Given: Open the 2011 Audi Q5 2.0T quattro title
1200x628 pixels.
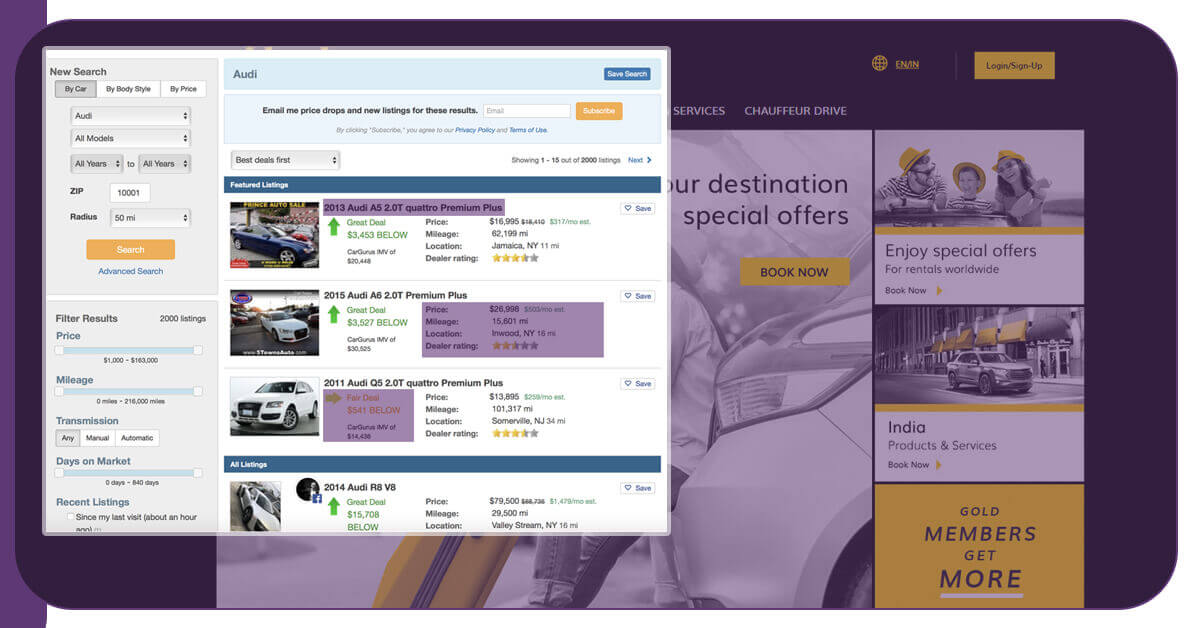Looking at the screenshot, I should [x=414, y=384].
